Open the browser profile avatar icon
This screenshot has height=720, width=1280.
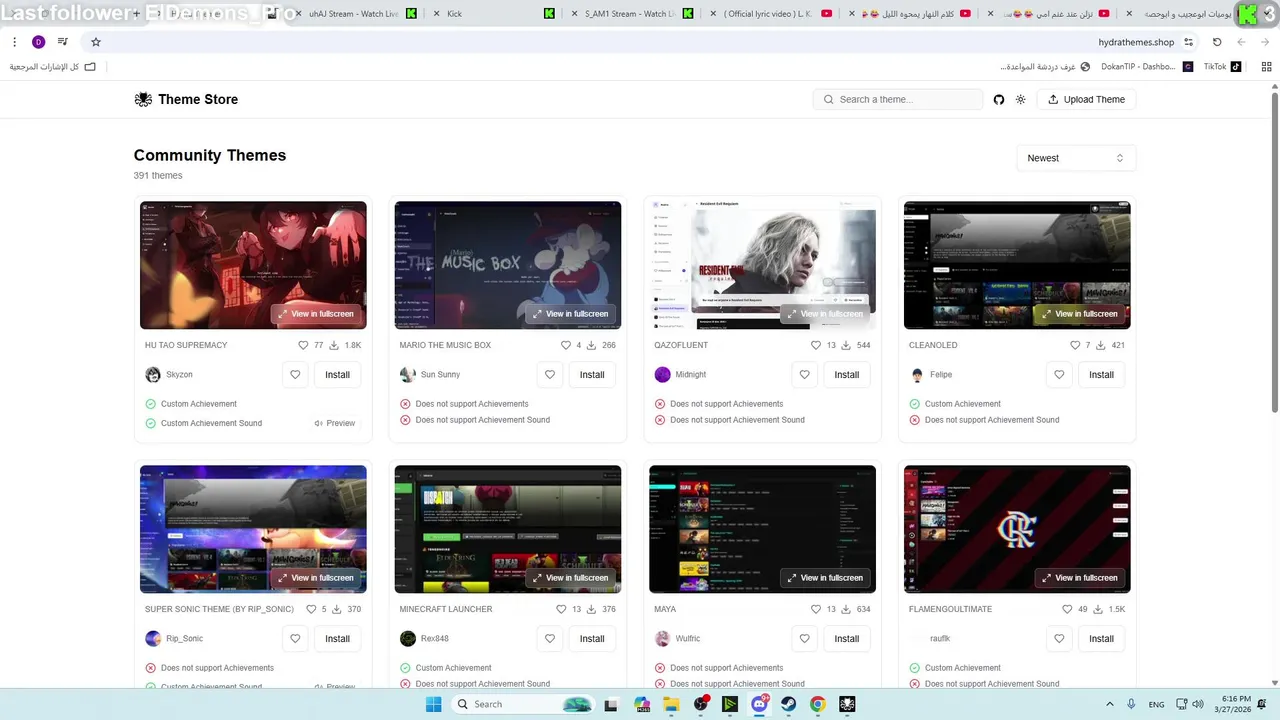(38, 42)
